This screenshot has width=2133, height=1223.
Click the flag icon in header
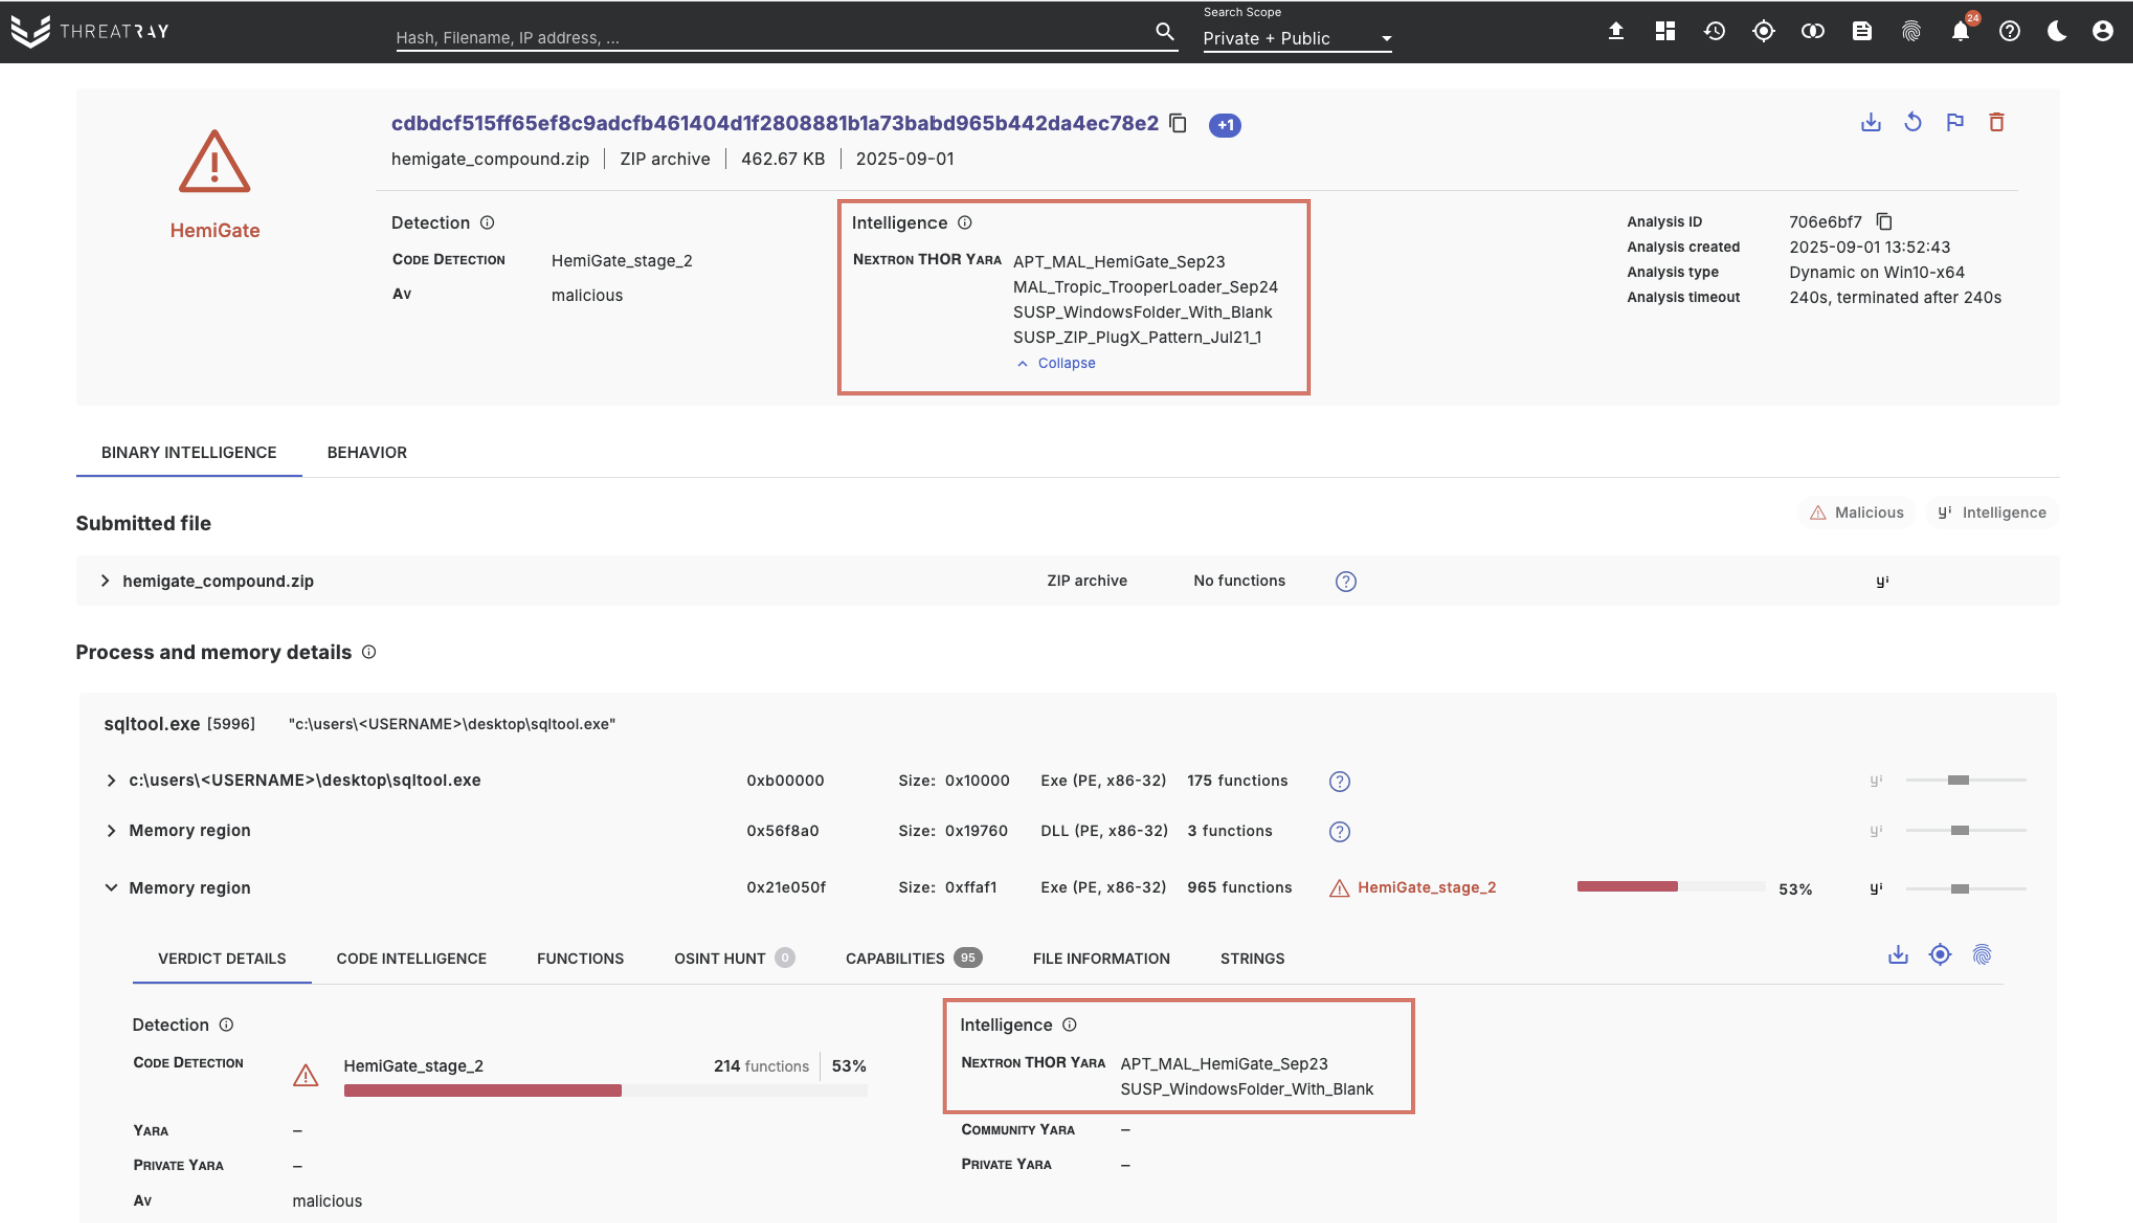pos(1955,122)
